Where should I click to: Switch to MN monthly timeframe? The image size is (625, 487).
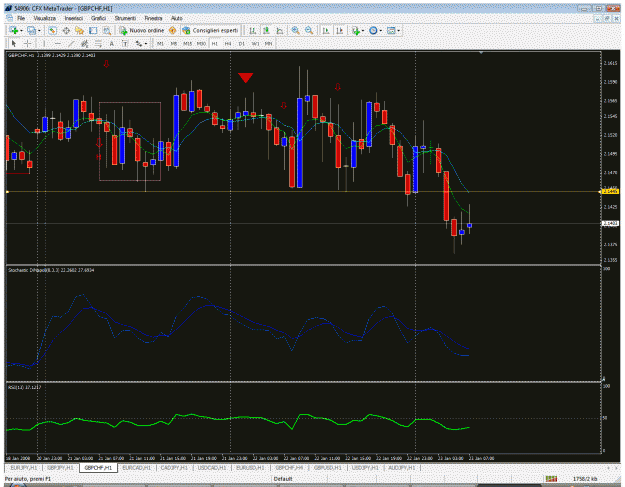click(268, 43)
